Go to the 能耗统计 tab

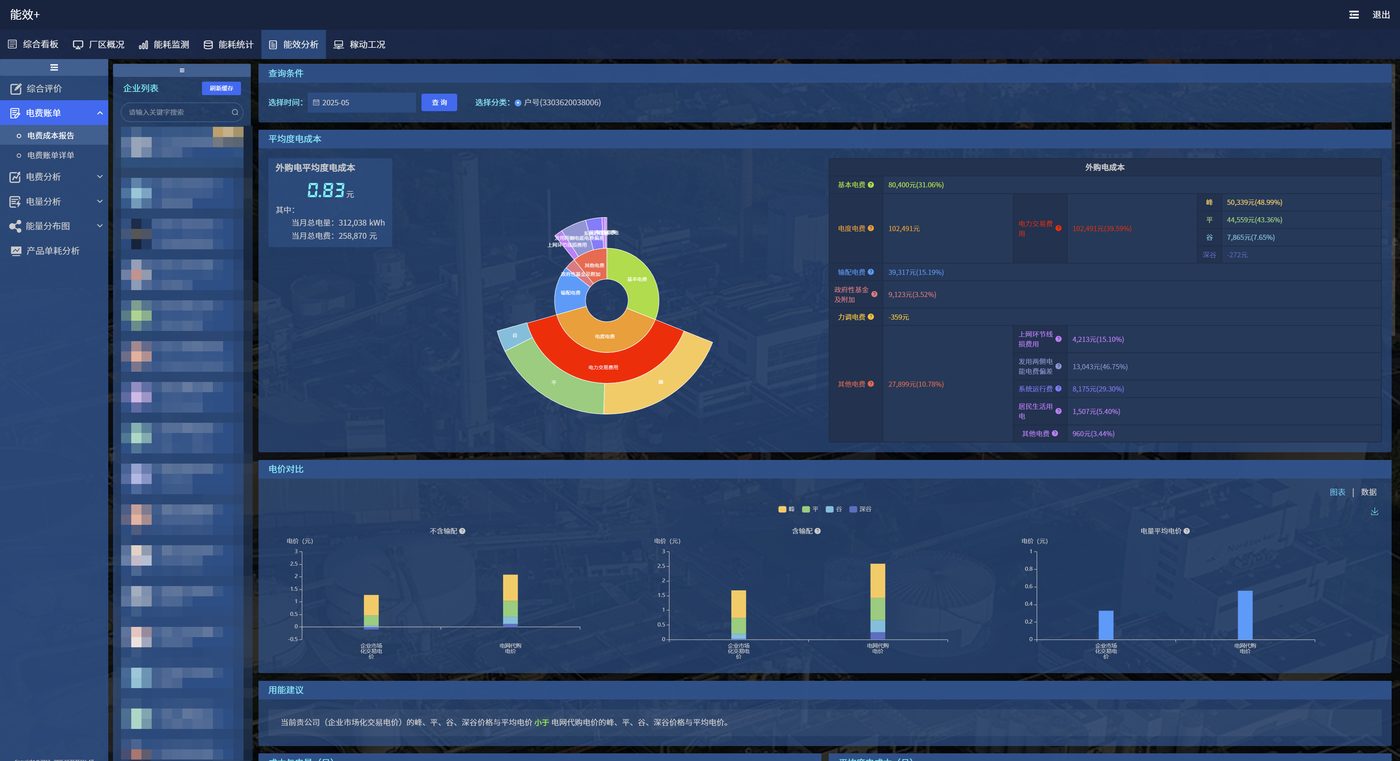coord(228,45)
